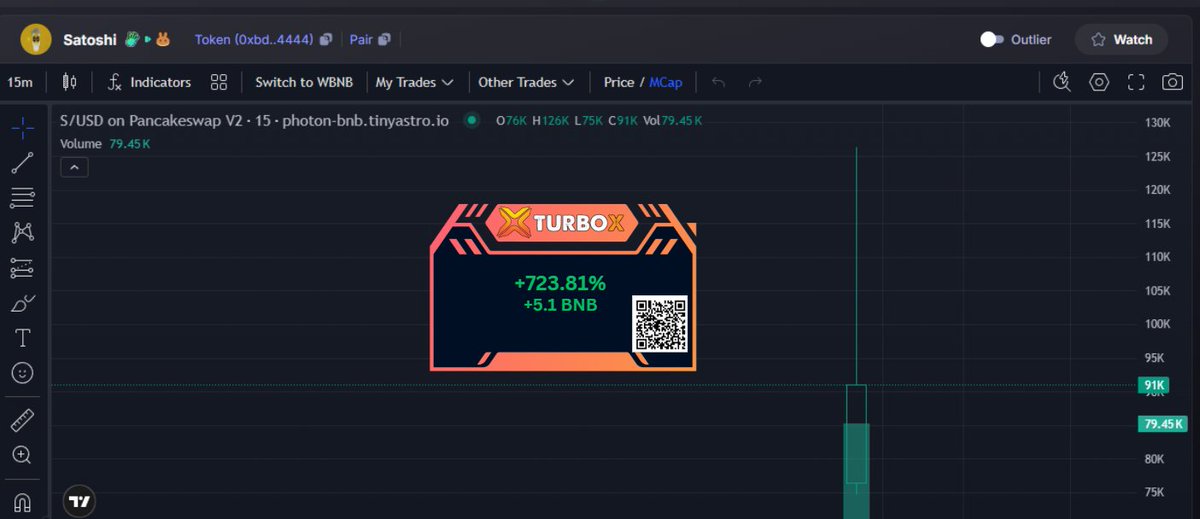Image resolution: width=1200 pixels, height=519 pixels.
Task: Switch chart display to Price
Action: click(619, 82)
